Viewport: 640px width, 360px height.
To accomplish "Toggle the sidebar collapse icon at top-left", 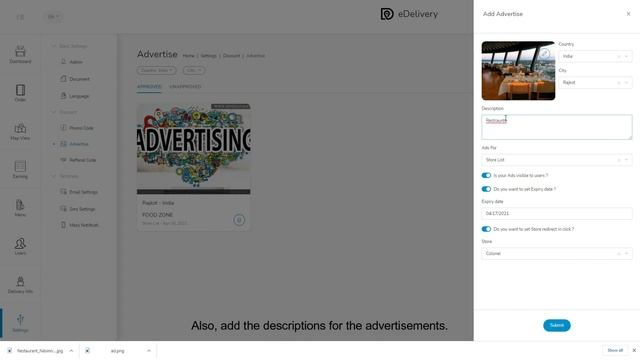I will (x=20, y=17).
